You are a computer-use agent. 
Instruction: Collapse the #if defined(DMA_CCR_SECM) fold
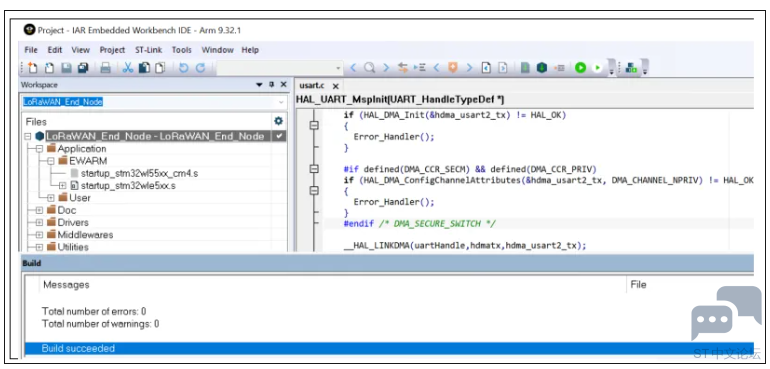pos(314,169)
